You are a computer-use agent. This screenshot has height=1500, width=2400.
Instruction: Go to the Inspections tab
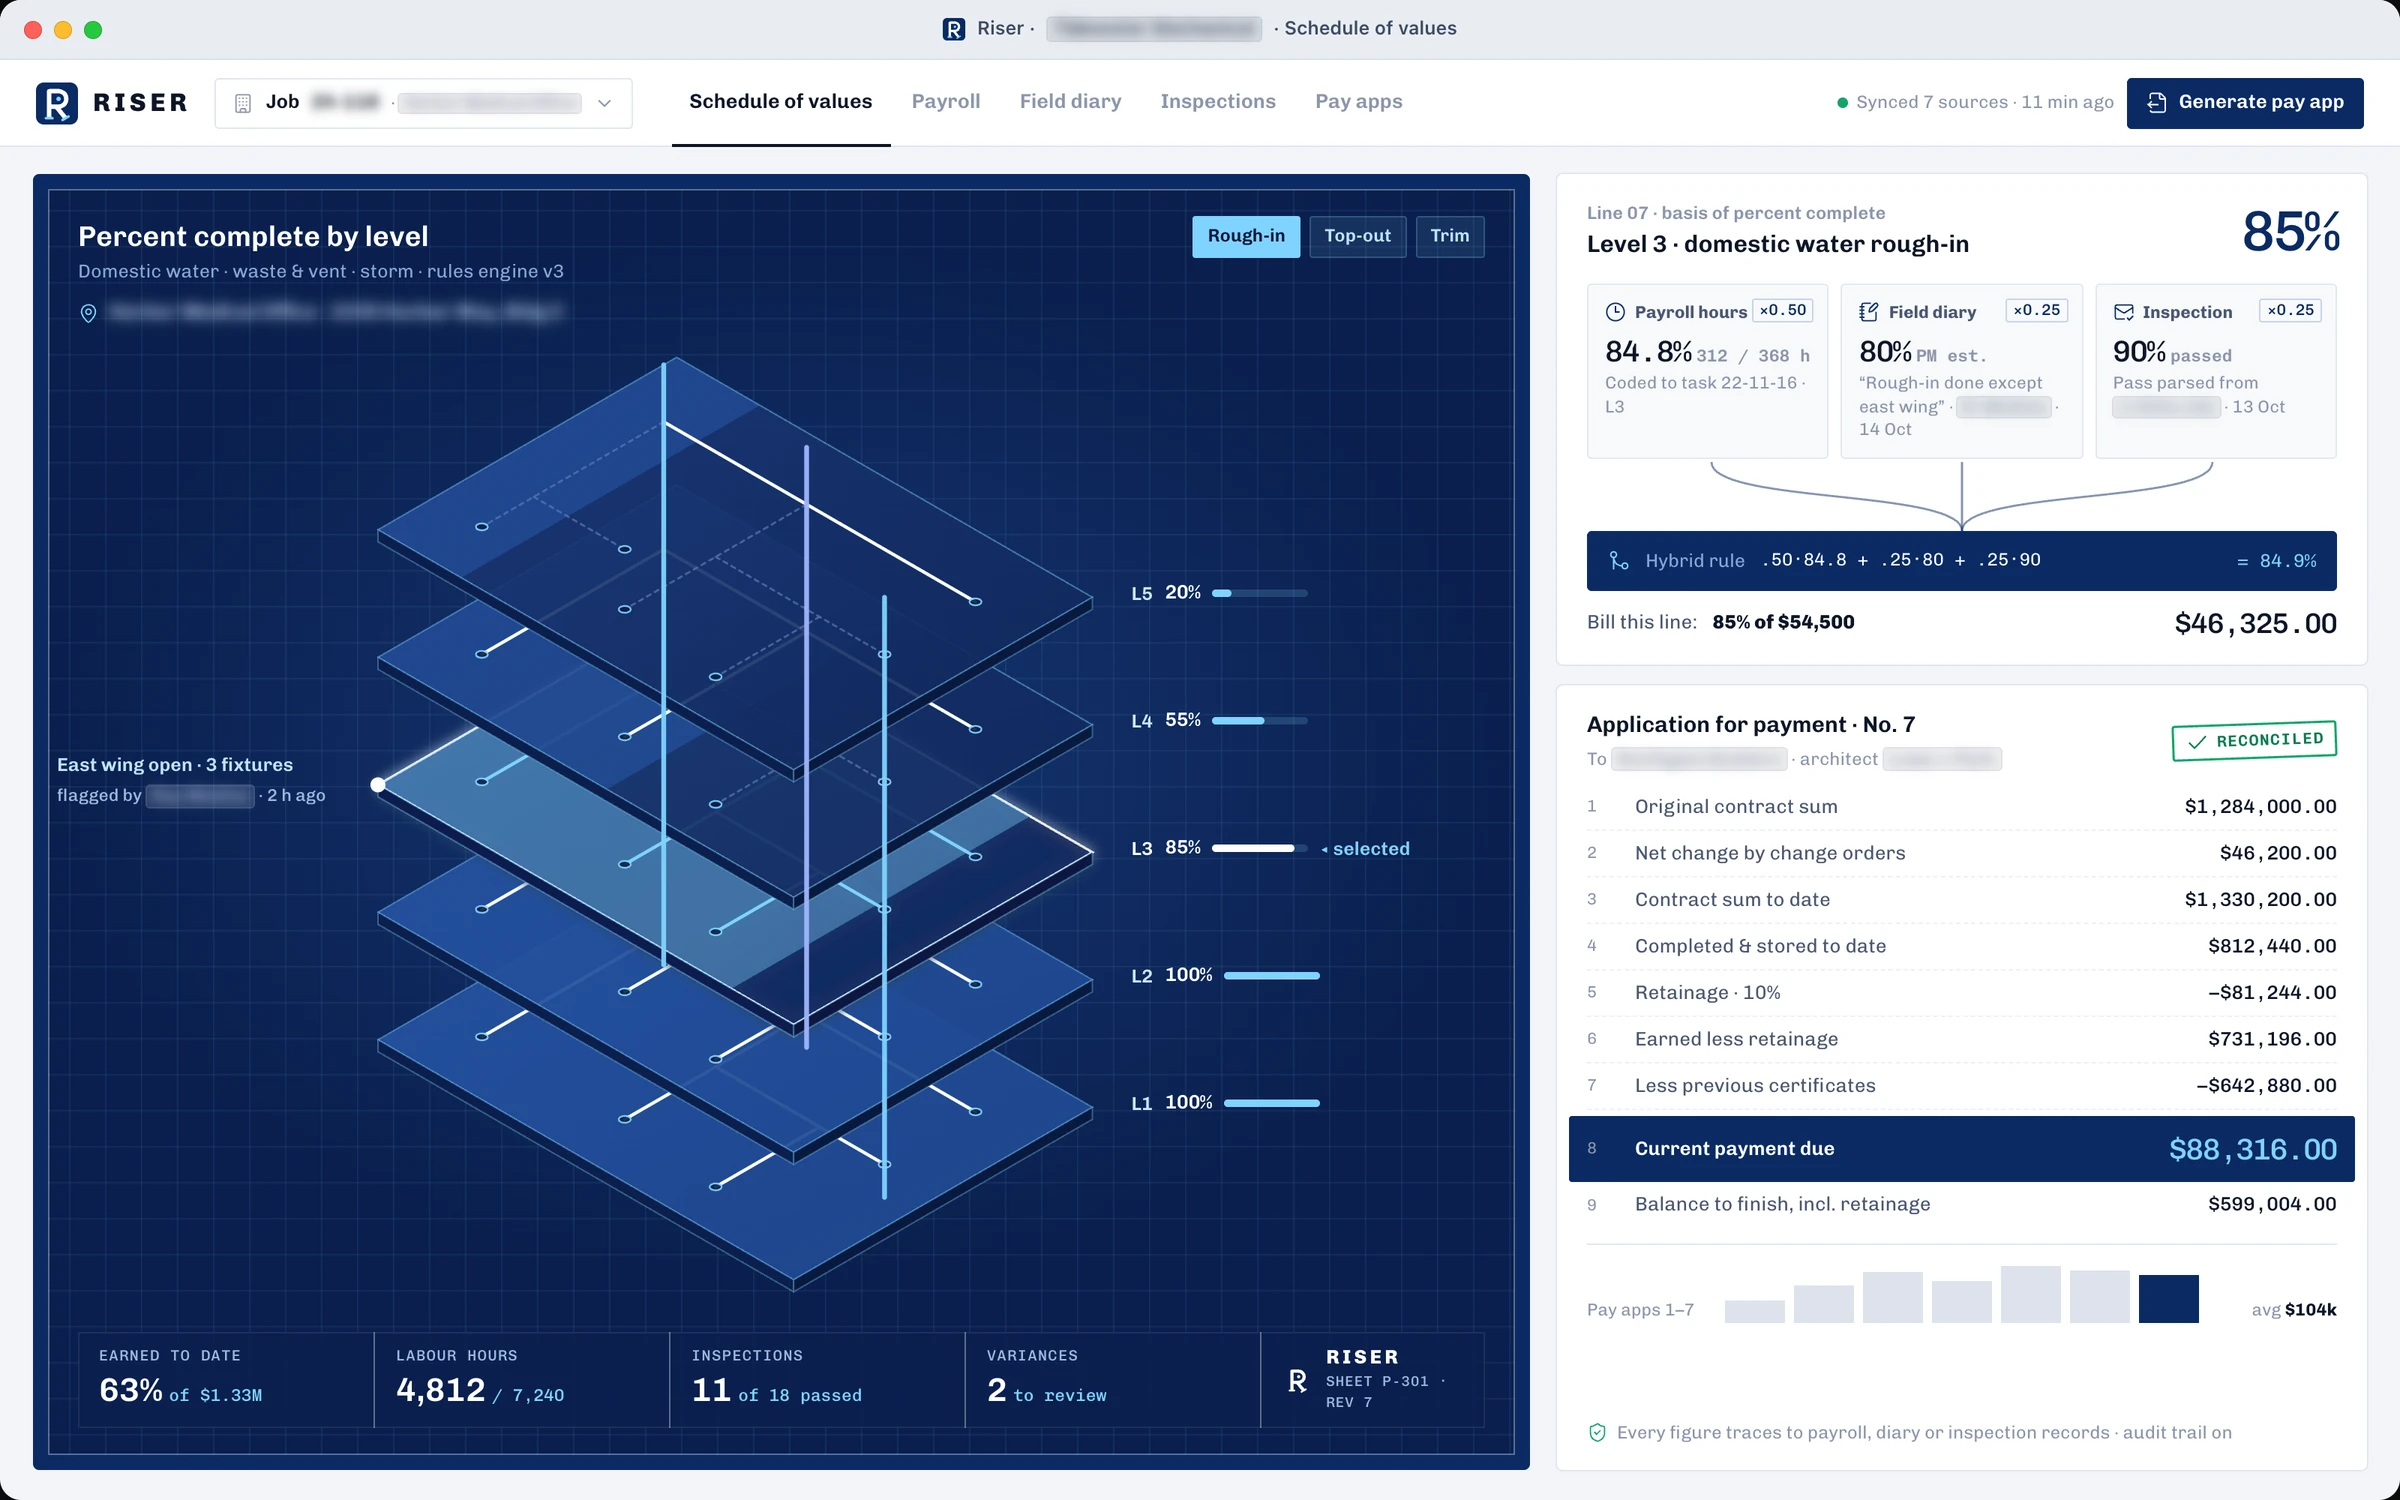click(x=1218, y=102)
